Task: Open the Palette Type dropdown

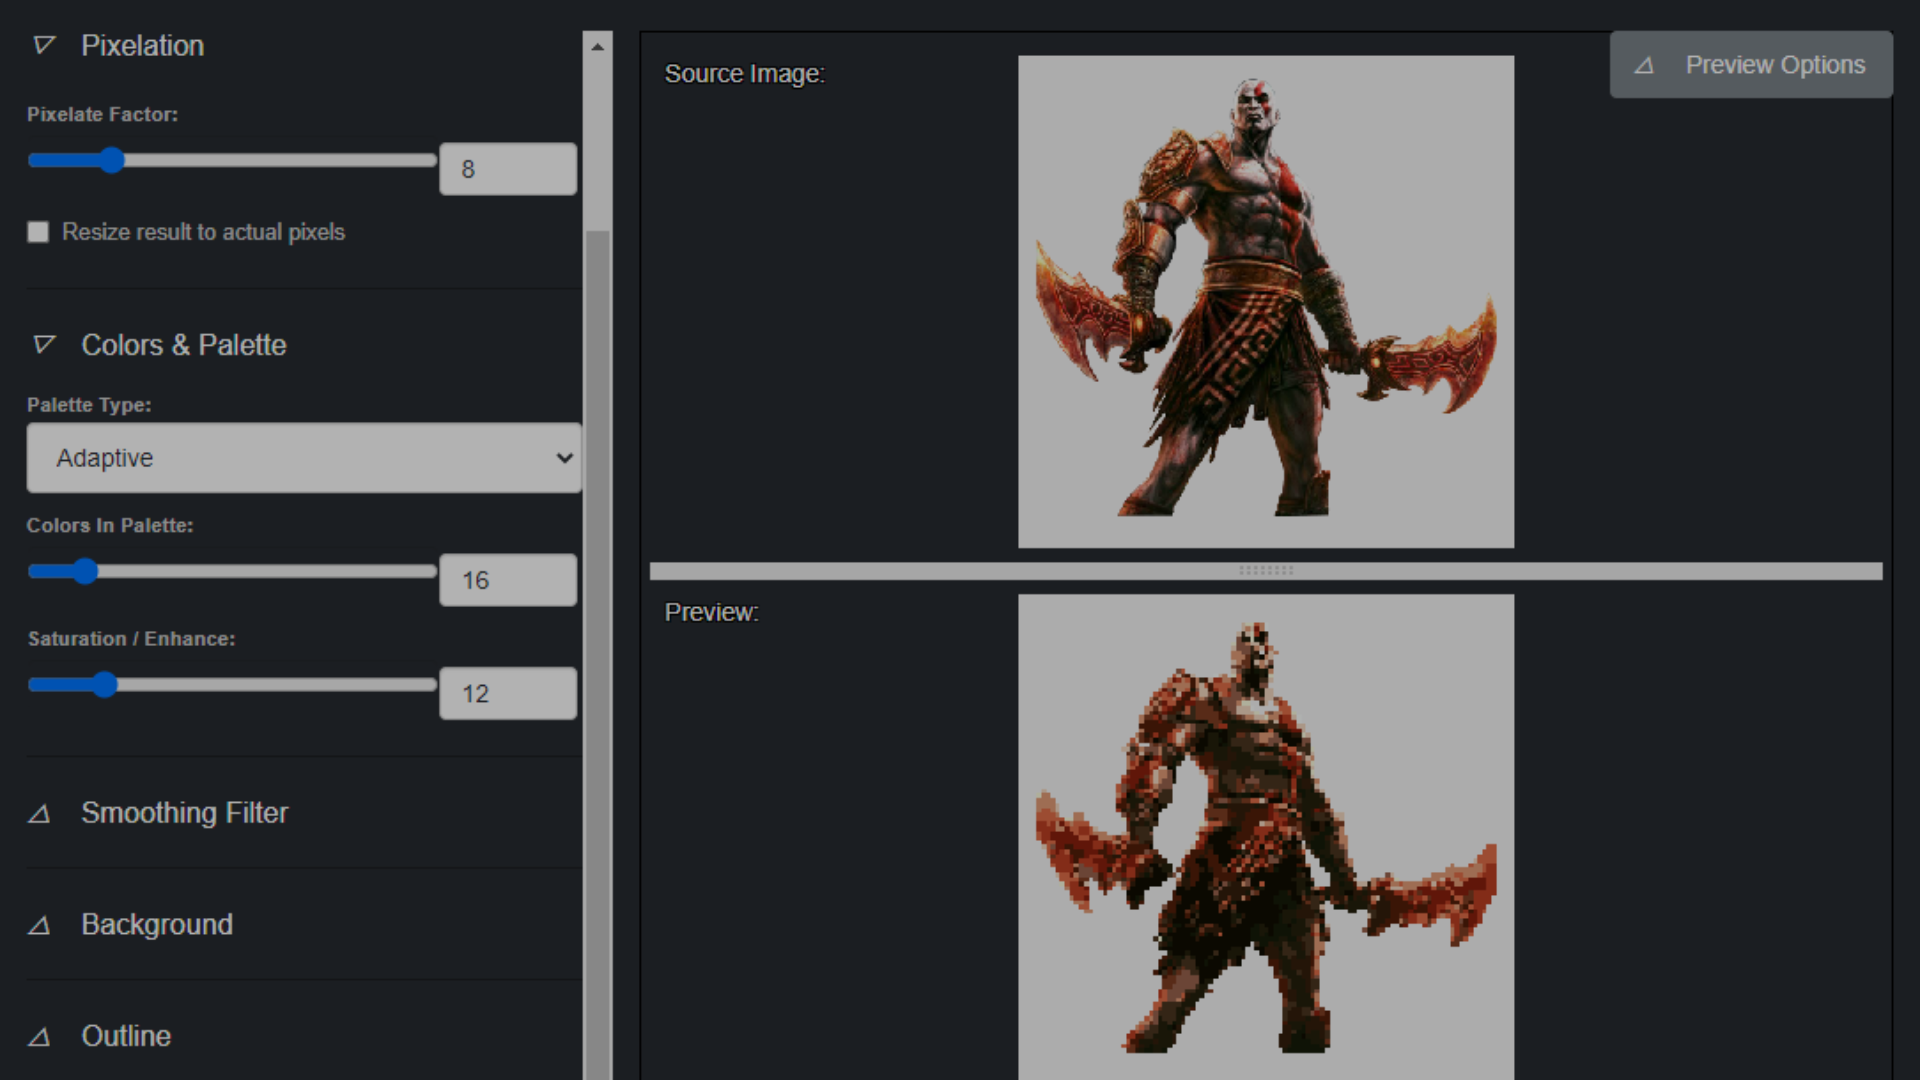Action: [x=304, y=458]
